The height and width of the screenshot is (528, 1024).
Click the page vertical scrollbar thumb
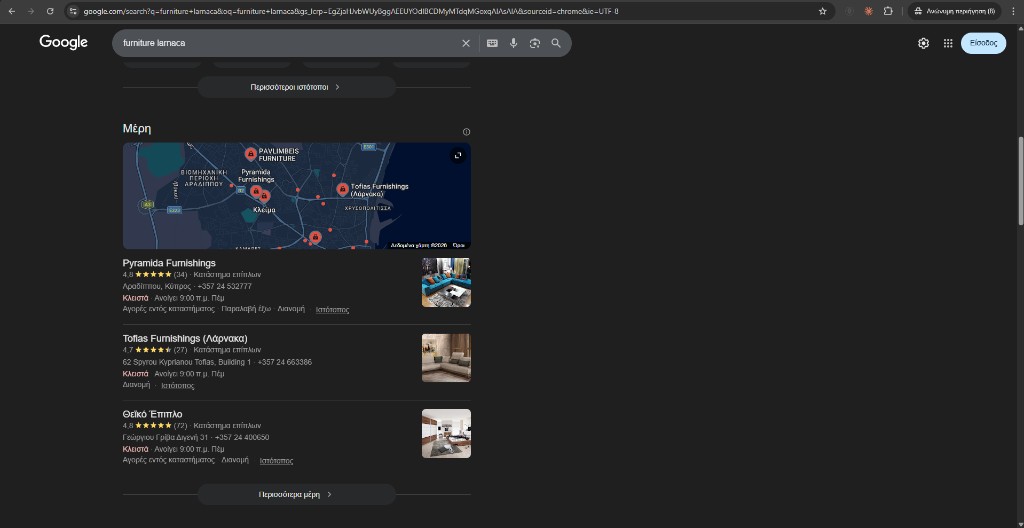click(1019, 181)
